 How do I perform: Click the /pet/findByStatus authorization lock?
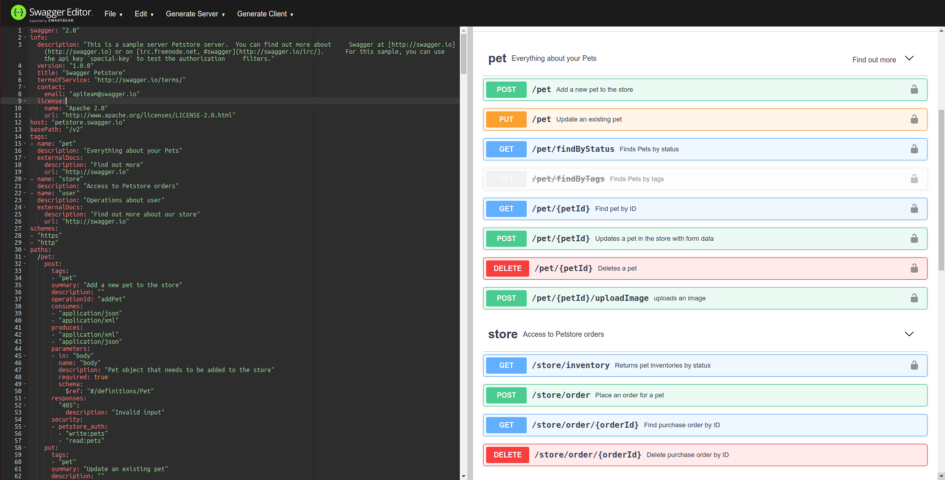tap(914, 149)
